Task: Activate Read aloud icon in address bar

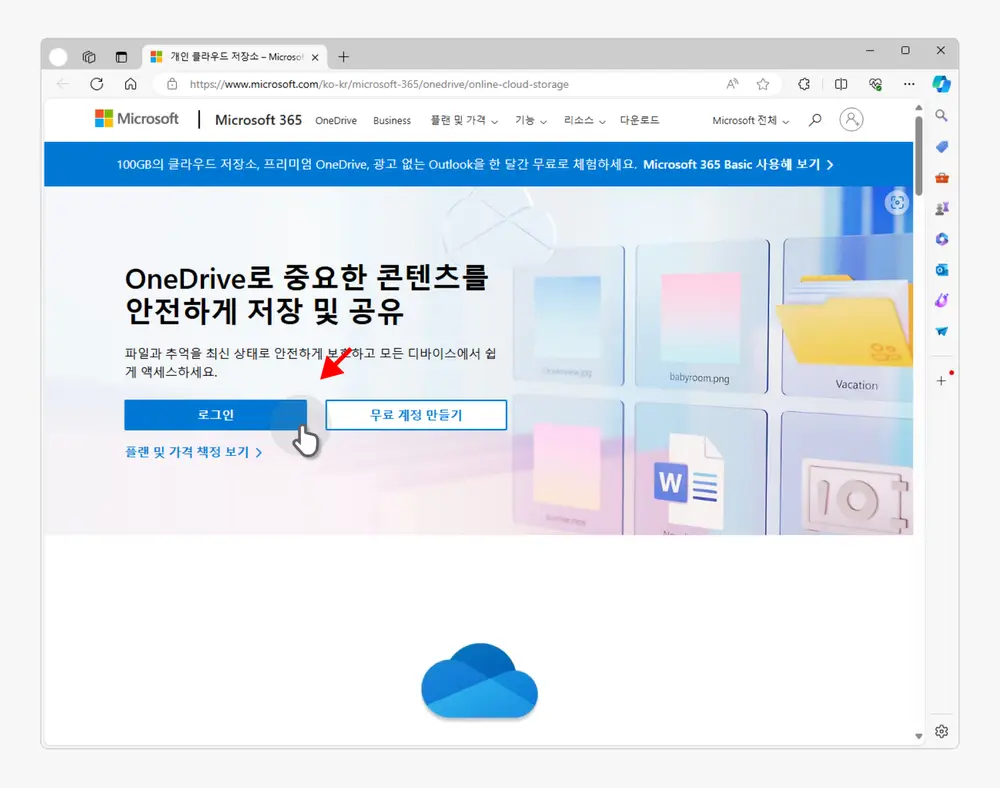Action: click(732, 84)
